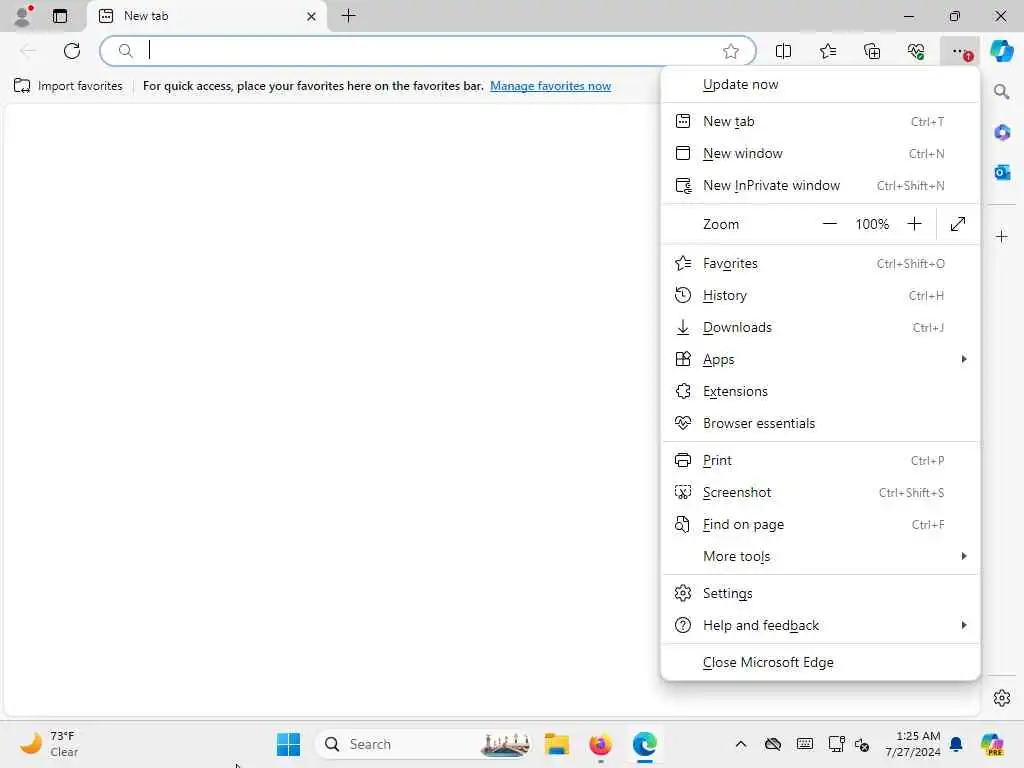Select New tab menu entry
The width and height of the screenshot is (1024, 768).
pos(820,121)
